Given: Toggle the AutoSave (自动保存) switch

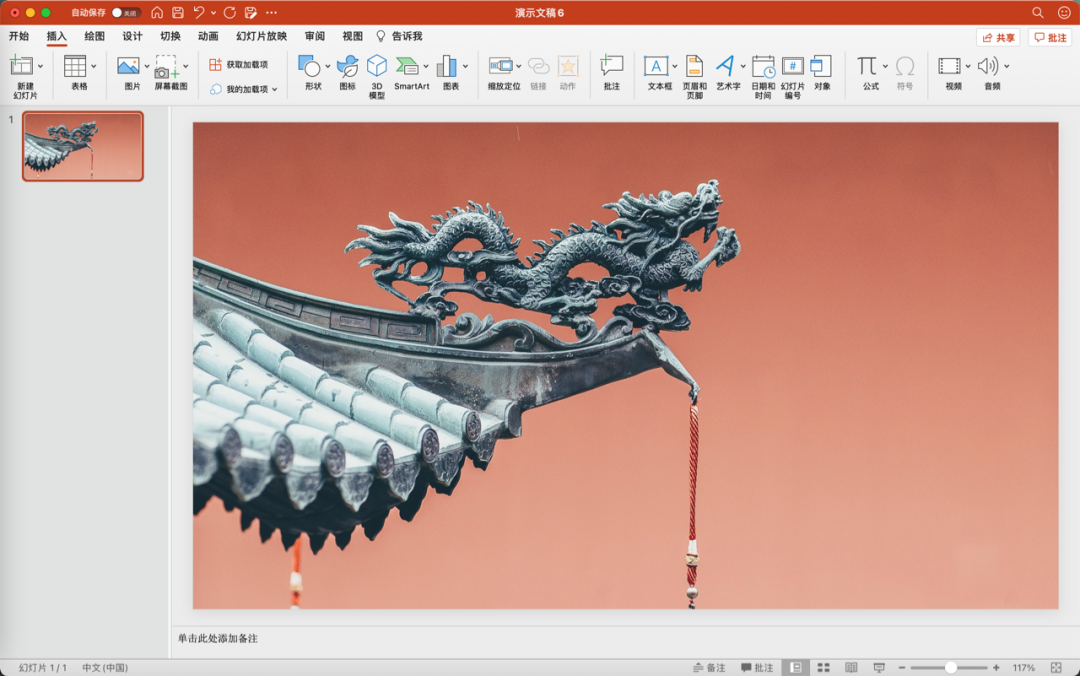Looking at the screenshot, I should pyautogui.click(x=126, y=13).
